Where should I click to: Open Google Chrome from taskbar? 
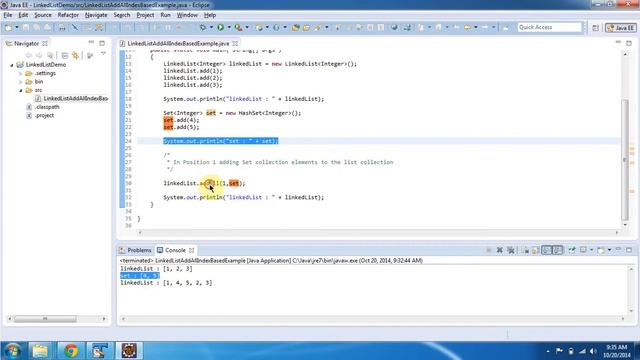point(70,350)
